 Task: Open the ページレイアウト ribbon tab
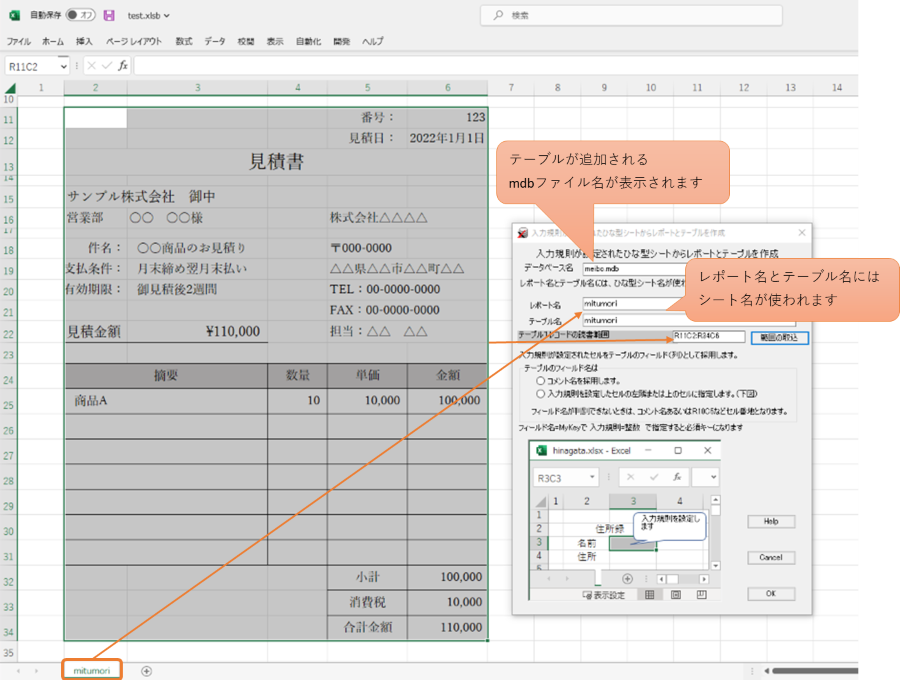134,41
